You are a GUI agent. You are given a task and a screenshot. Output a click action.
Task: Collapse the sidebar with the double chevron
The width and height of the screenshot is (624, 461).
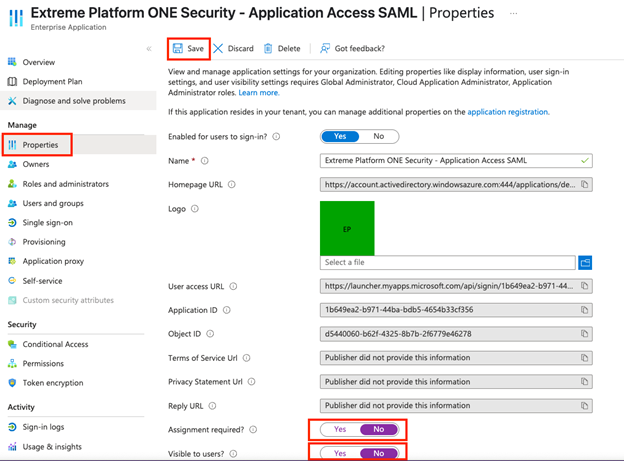click(149, 49)
